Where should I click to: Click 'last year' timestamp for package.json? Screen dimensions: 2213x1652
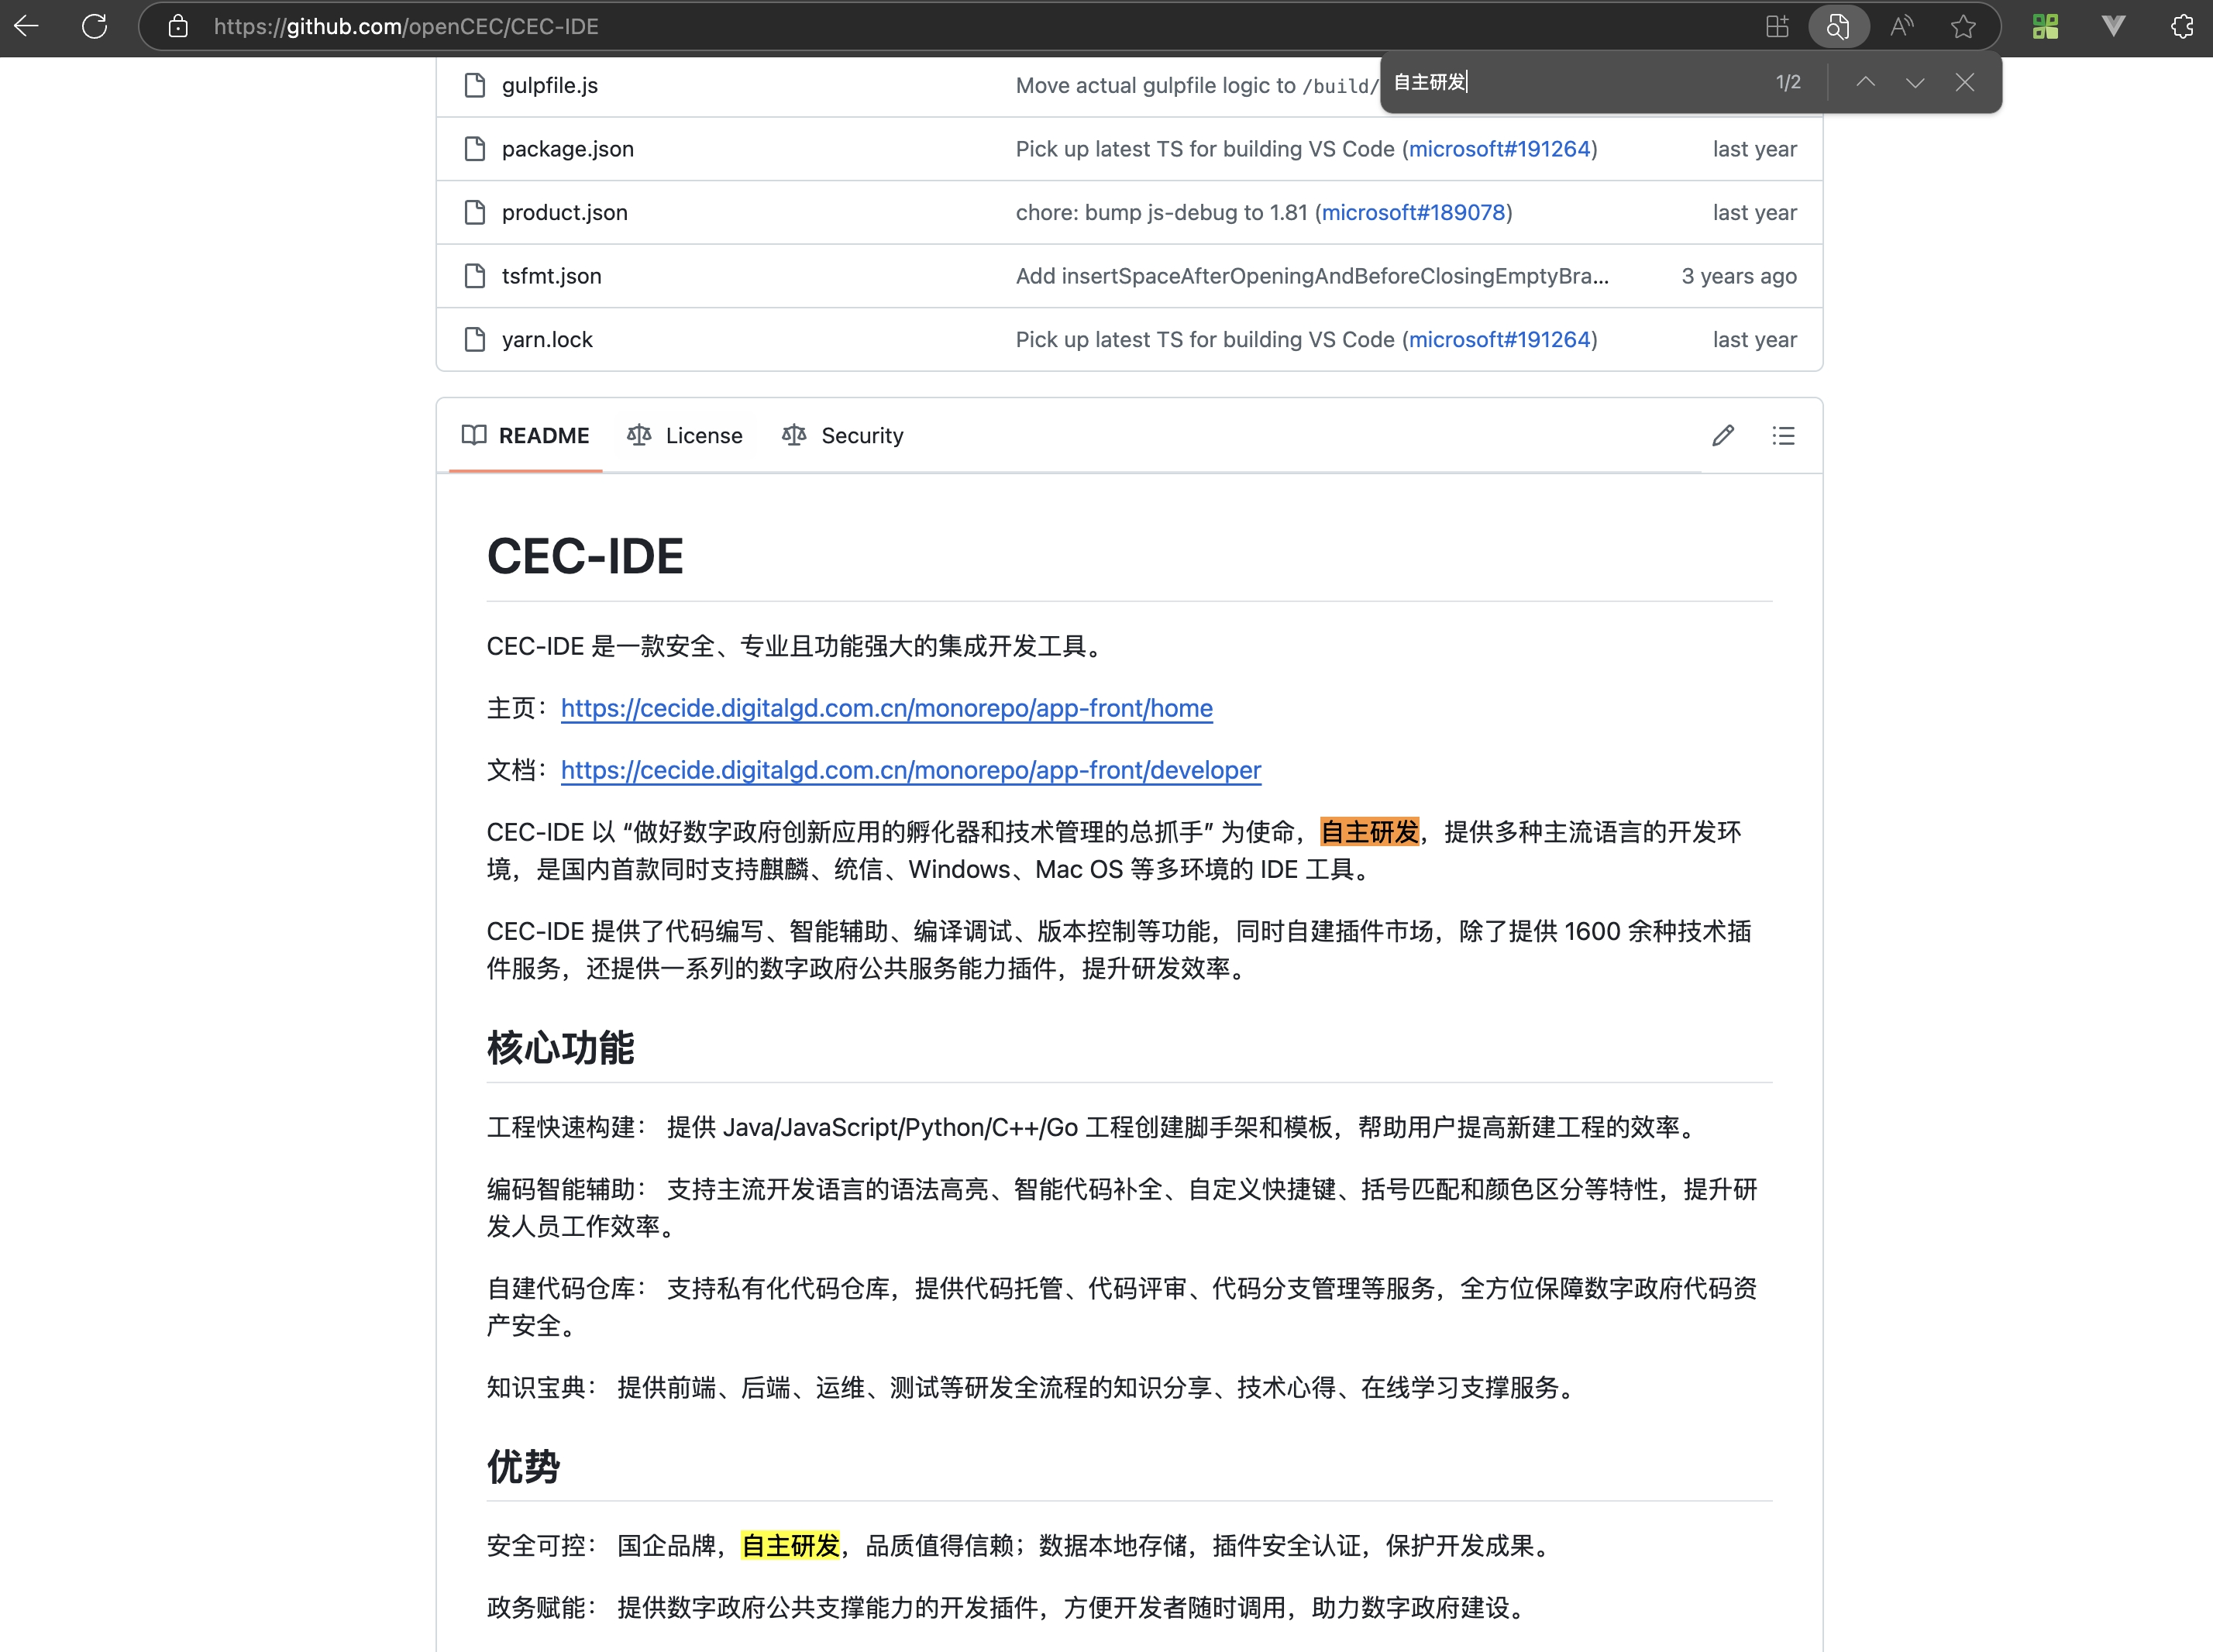point(1754,149)
